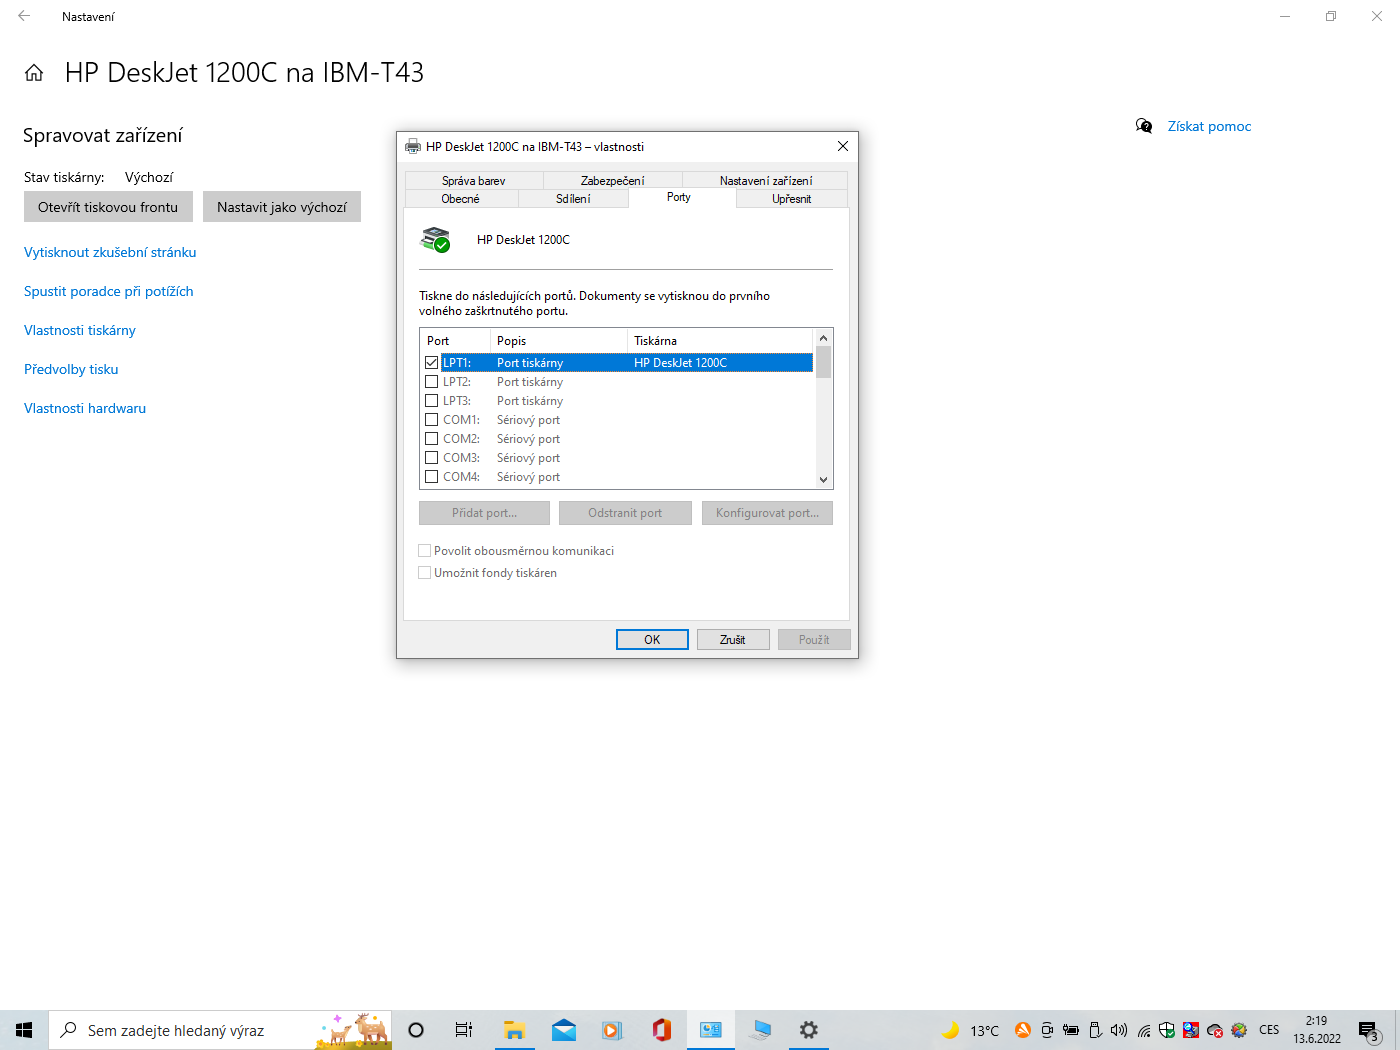The width and height of the screenshot is (1400, 1050).
Task: Click the Zrušit button
Action: 733,640
